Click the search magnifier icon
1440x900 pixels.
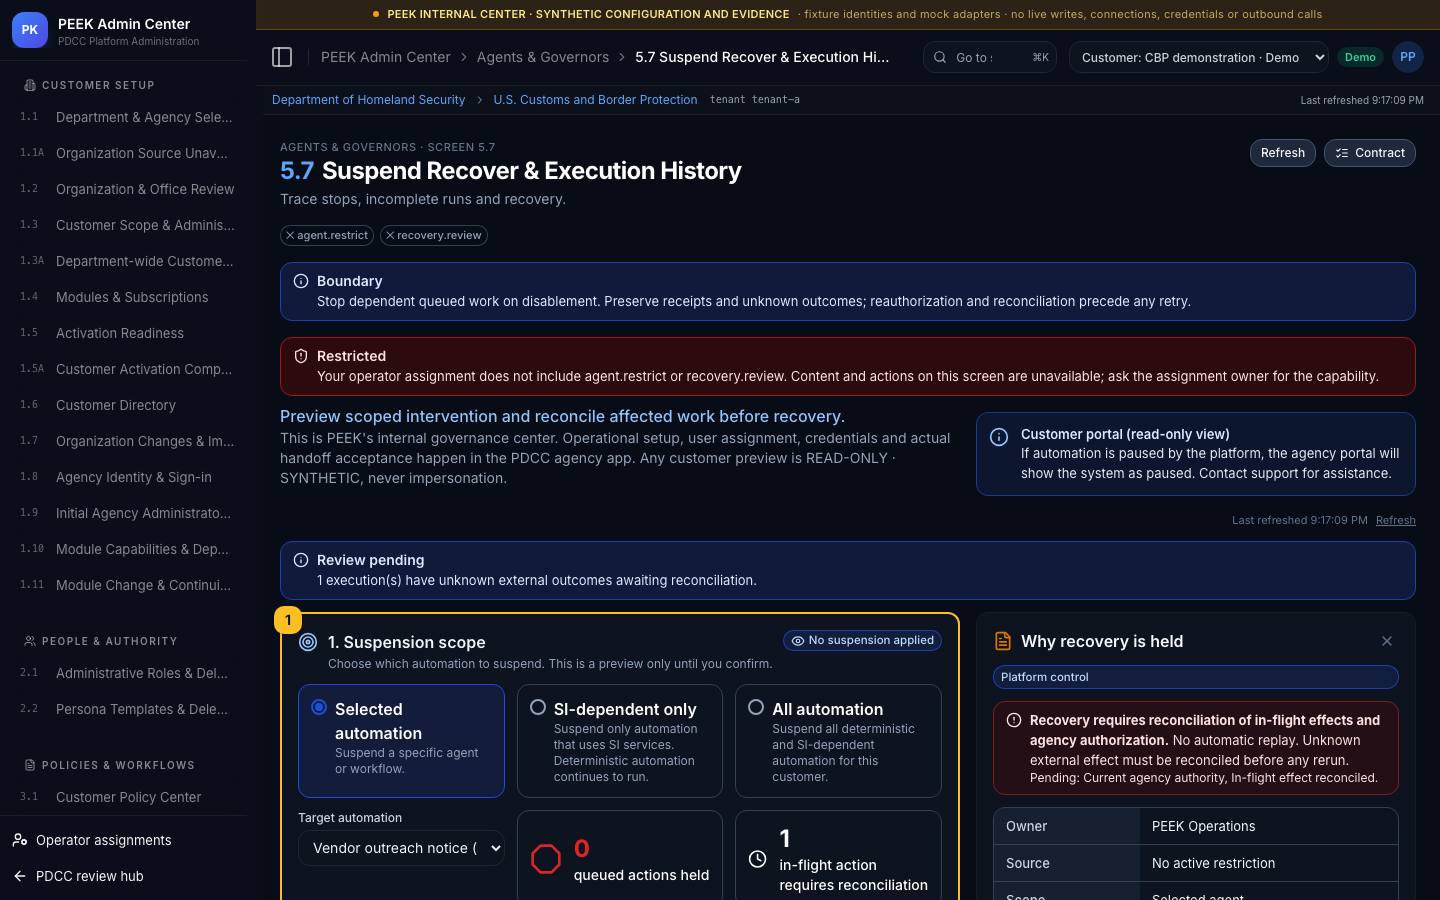[x=940, y=57]
